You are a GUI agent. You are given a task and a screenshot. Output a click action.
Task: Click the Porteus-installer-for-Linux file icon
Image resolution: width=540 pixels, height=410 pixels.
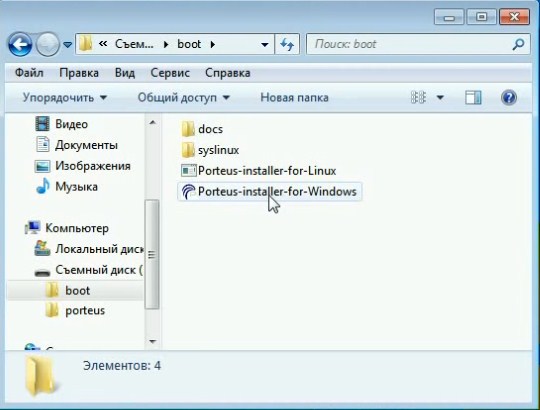pos(188,170)
